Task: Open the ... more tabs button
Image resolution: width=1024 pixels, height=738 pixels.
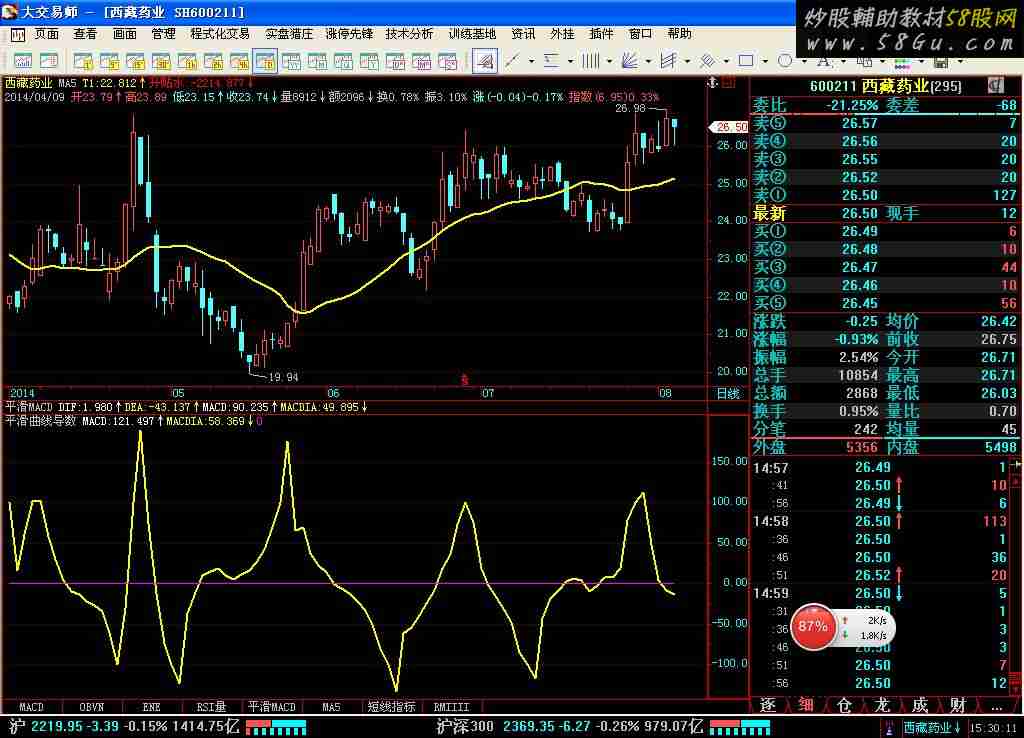Action: (x=996, y=705)
